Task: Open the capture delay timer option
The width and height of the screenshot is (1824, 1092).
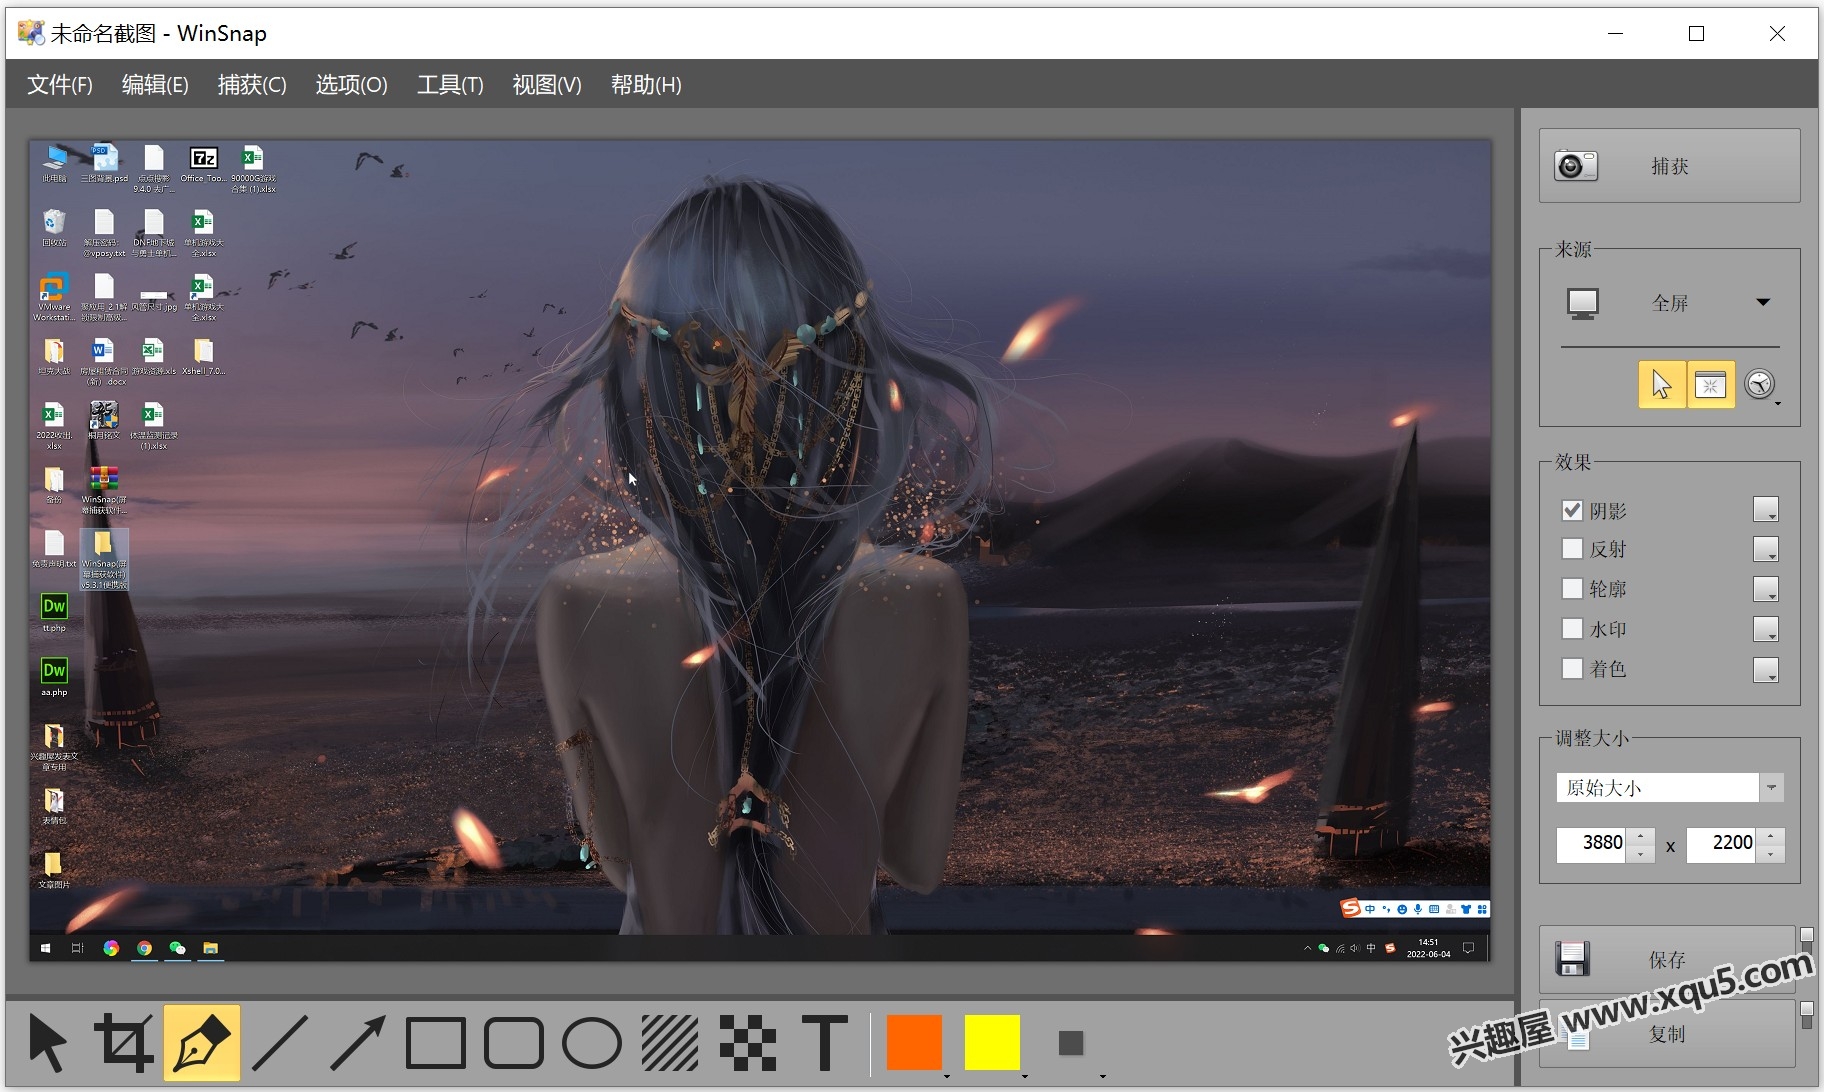Action: 1760,385
